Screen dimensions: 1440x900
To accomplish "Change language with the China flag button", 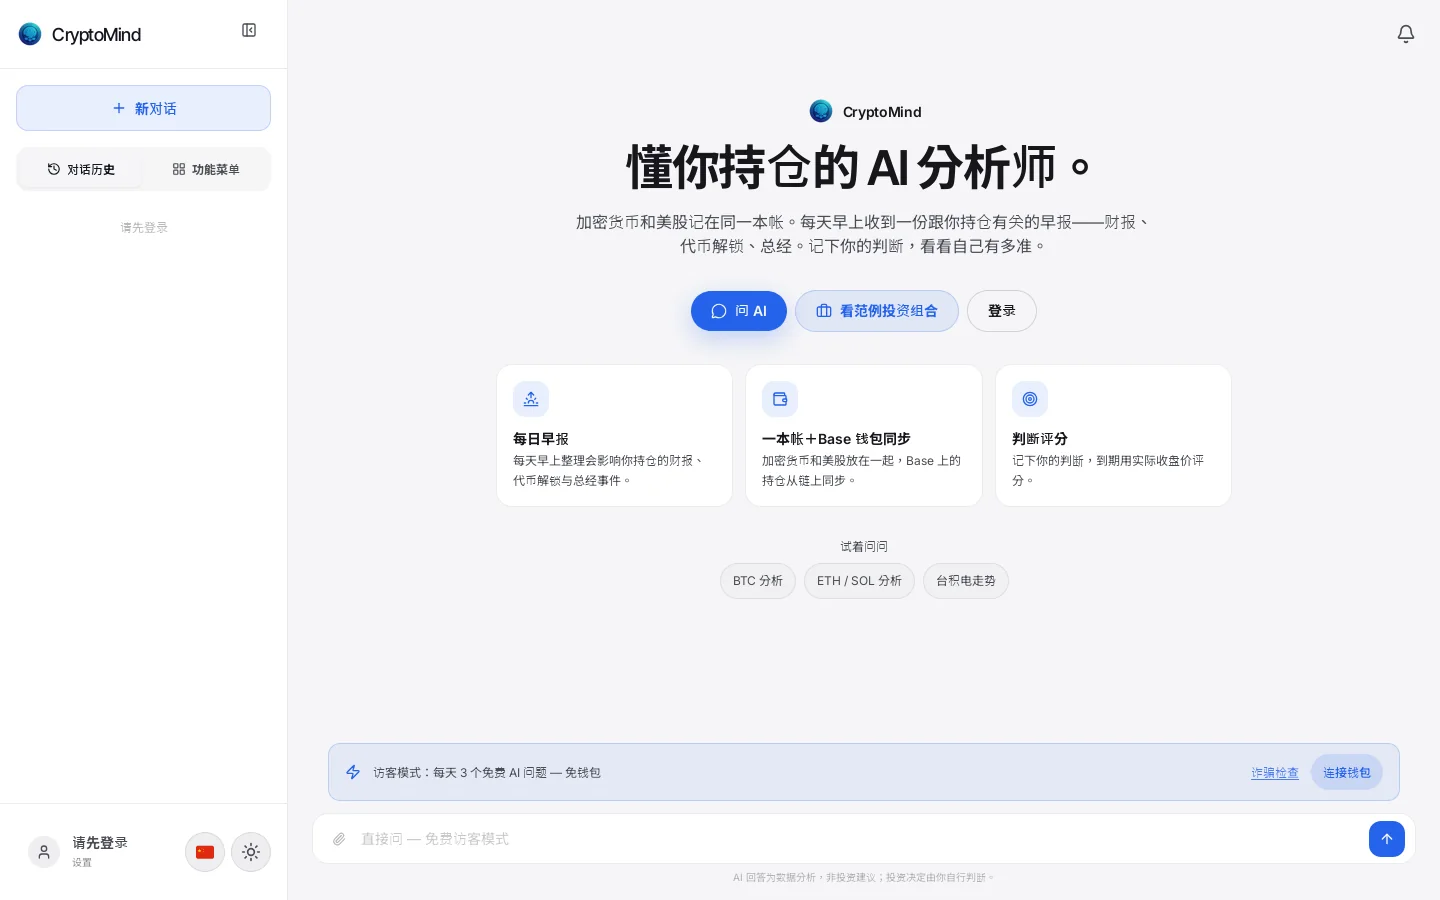I will 205,852.
